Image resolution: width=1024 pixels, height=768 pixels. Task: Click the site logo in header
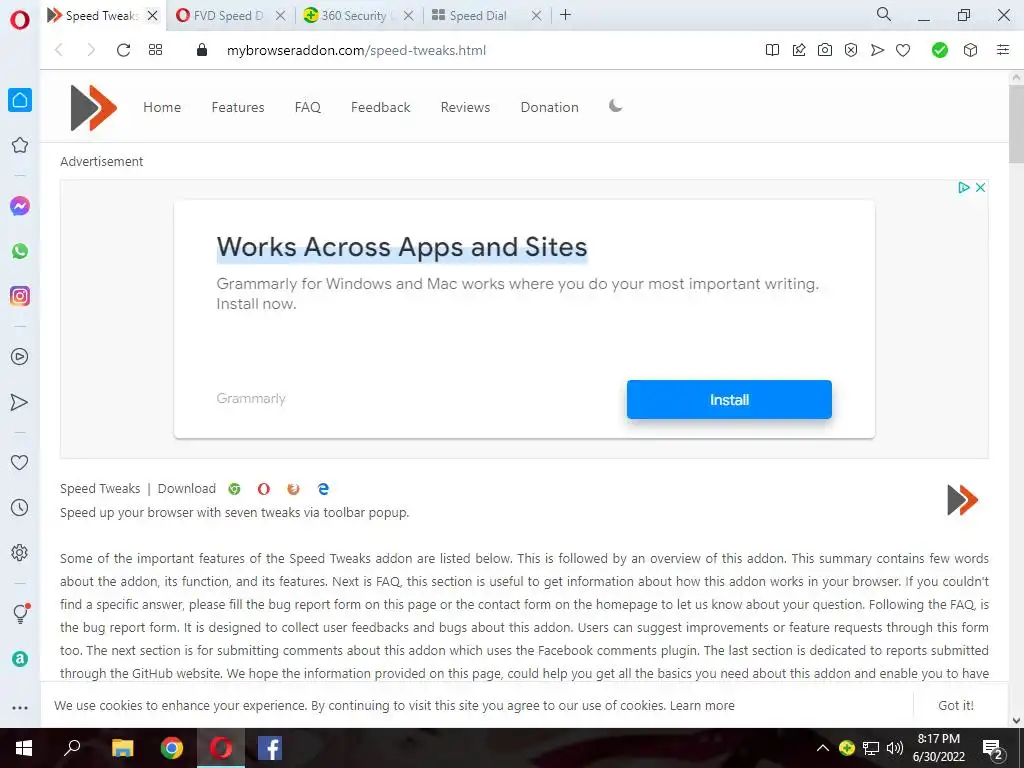coord(93,108)
